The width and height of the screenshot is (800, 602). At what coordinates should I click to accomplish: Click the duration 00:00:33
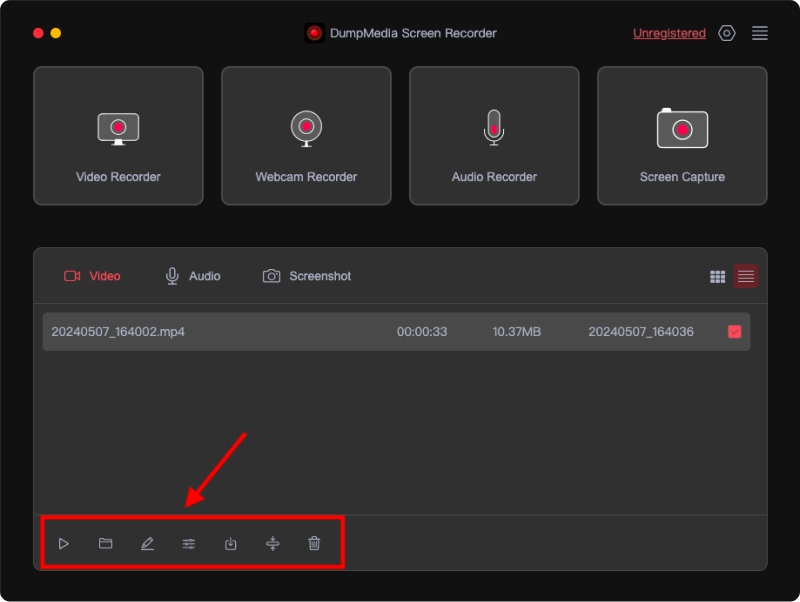pos(422,332)
